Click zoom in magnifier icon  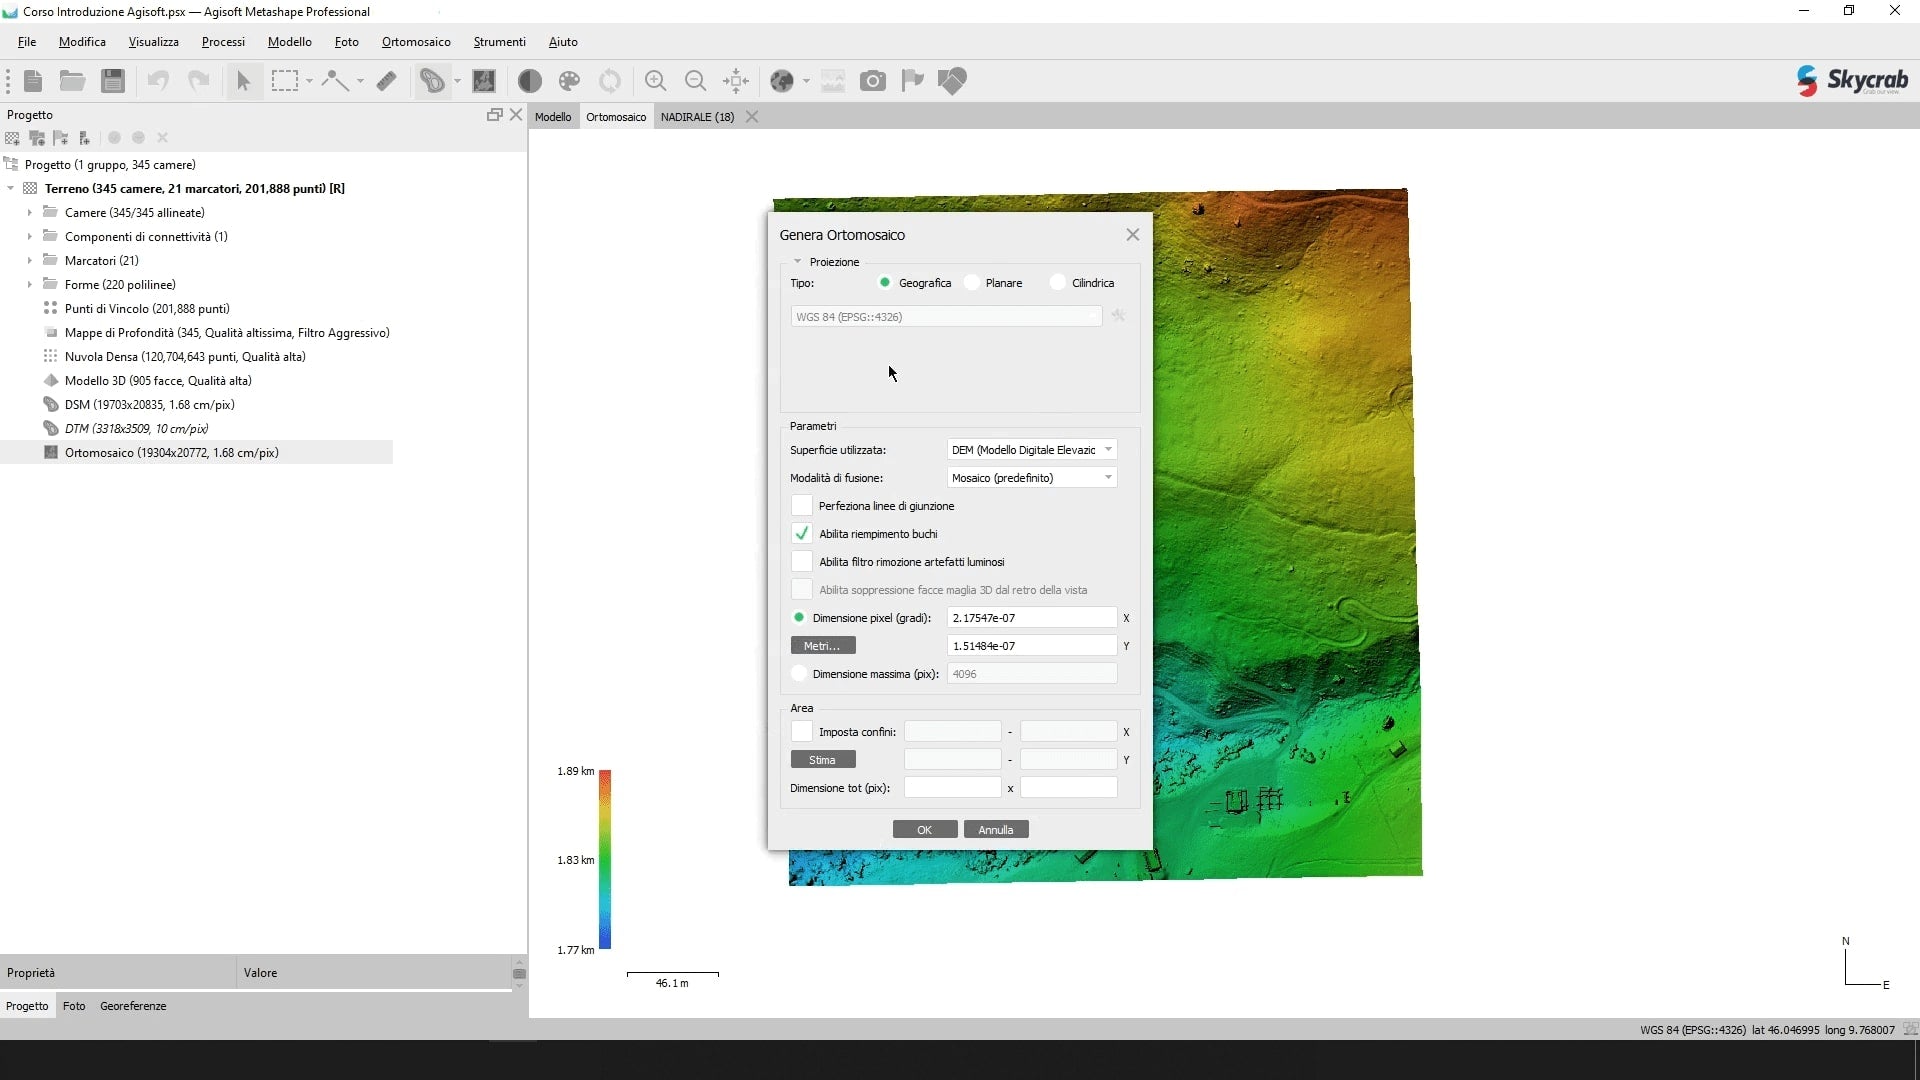tap(655, 81)
